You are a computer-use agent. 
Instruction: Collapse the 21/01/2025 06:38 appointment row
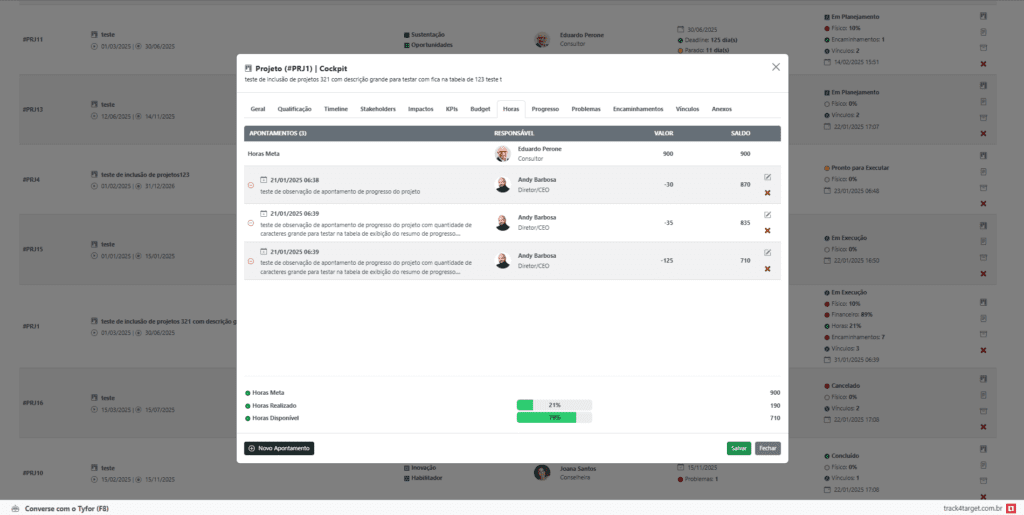pos(250,185)
